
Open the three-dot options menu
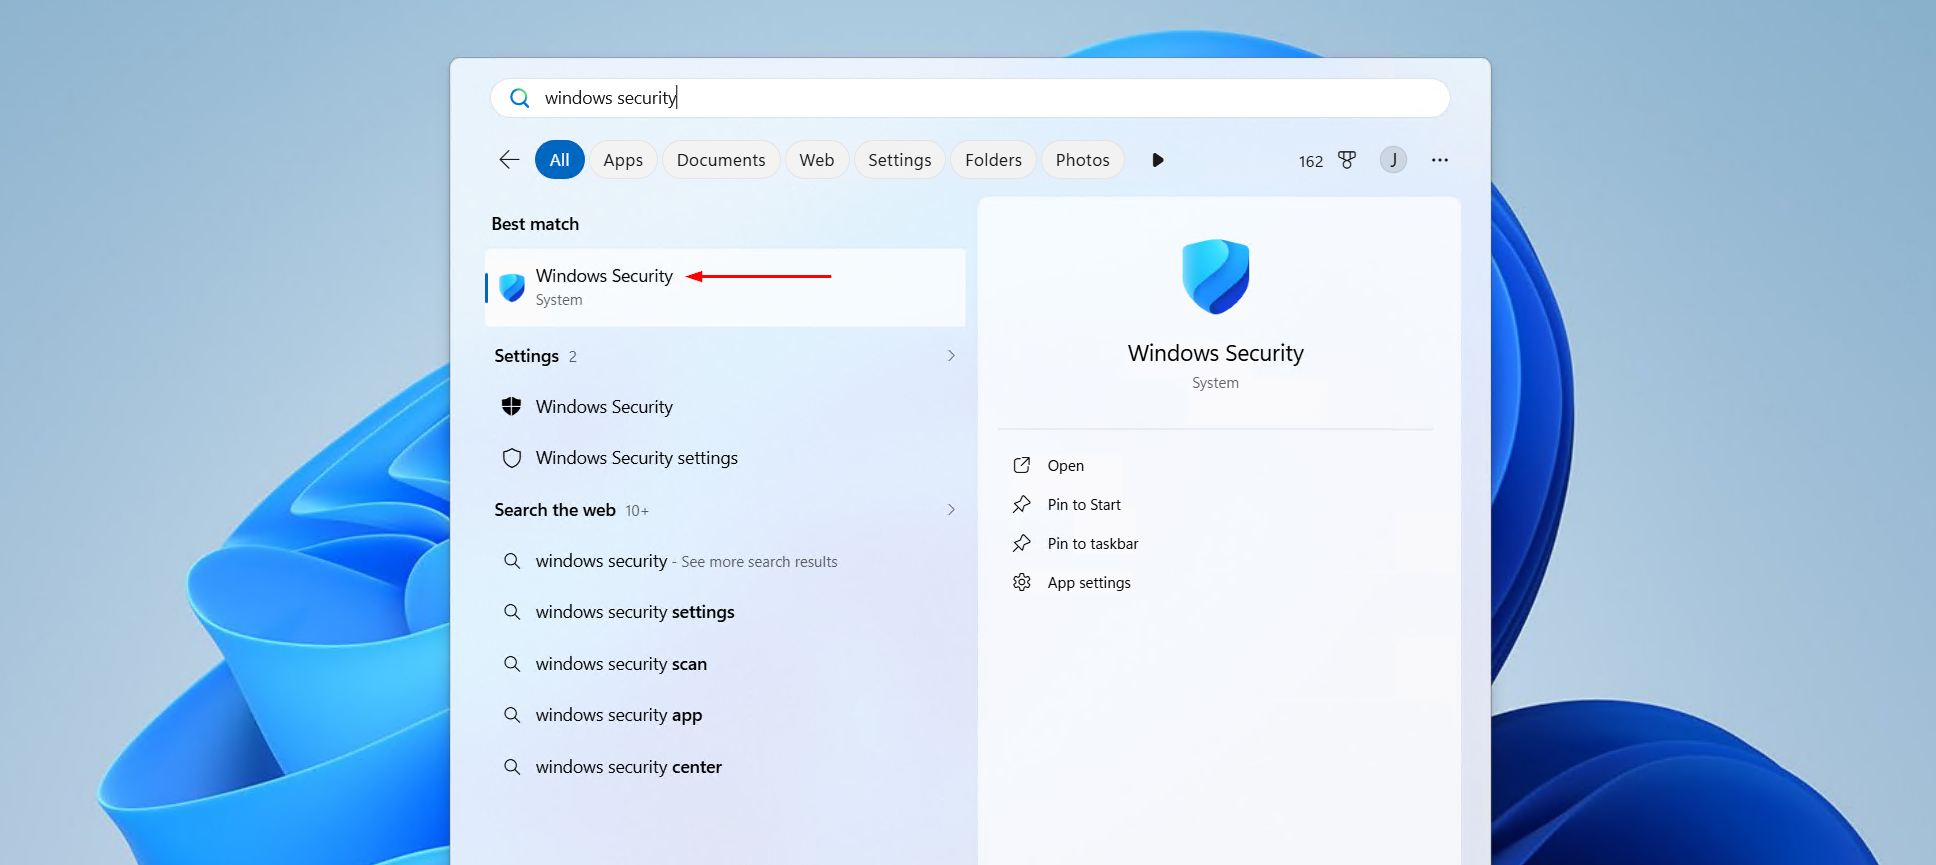tap(1439, 160)
